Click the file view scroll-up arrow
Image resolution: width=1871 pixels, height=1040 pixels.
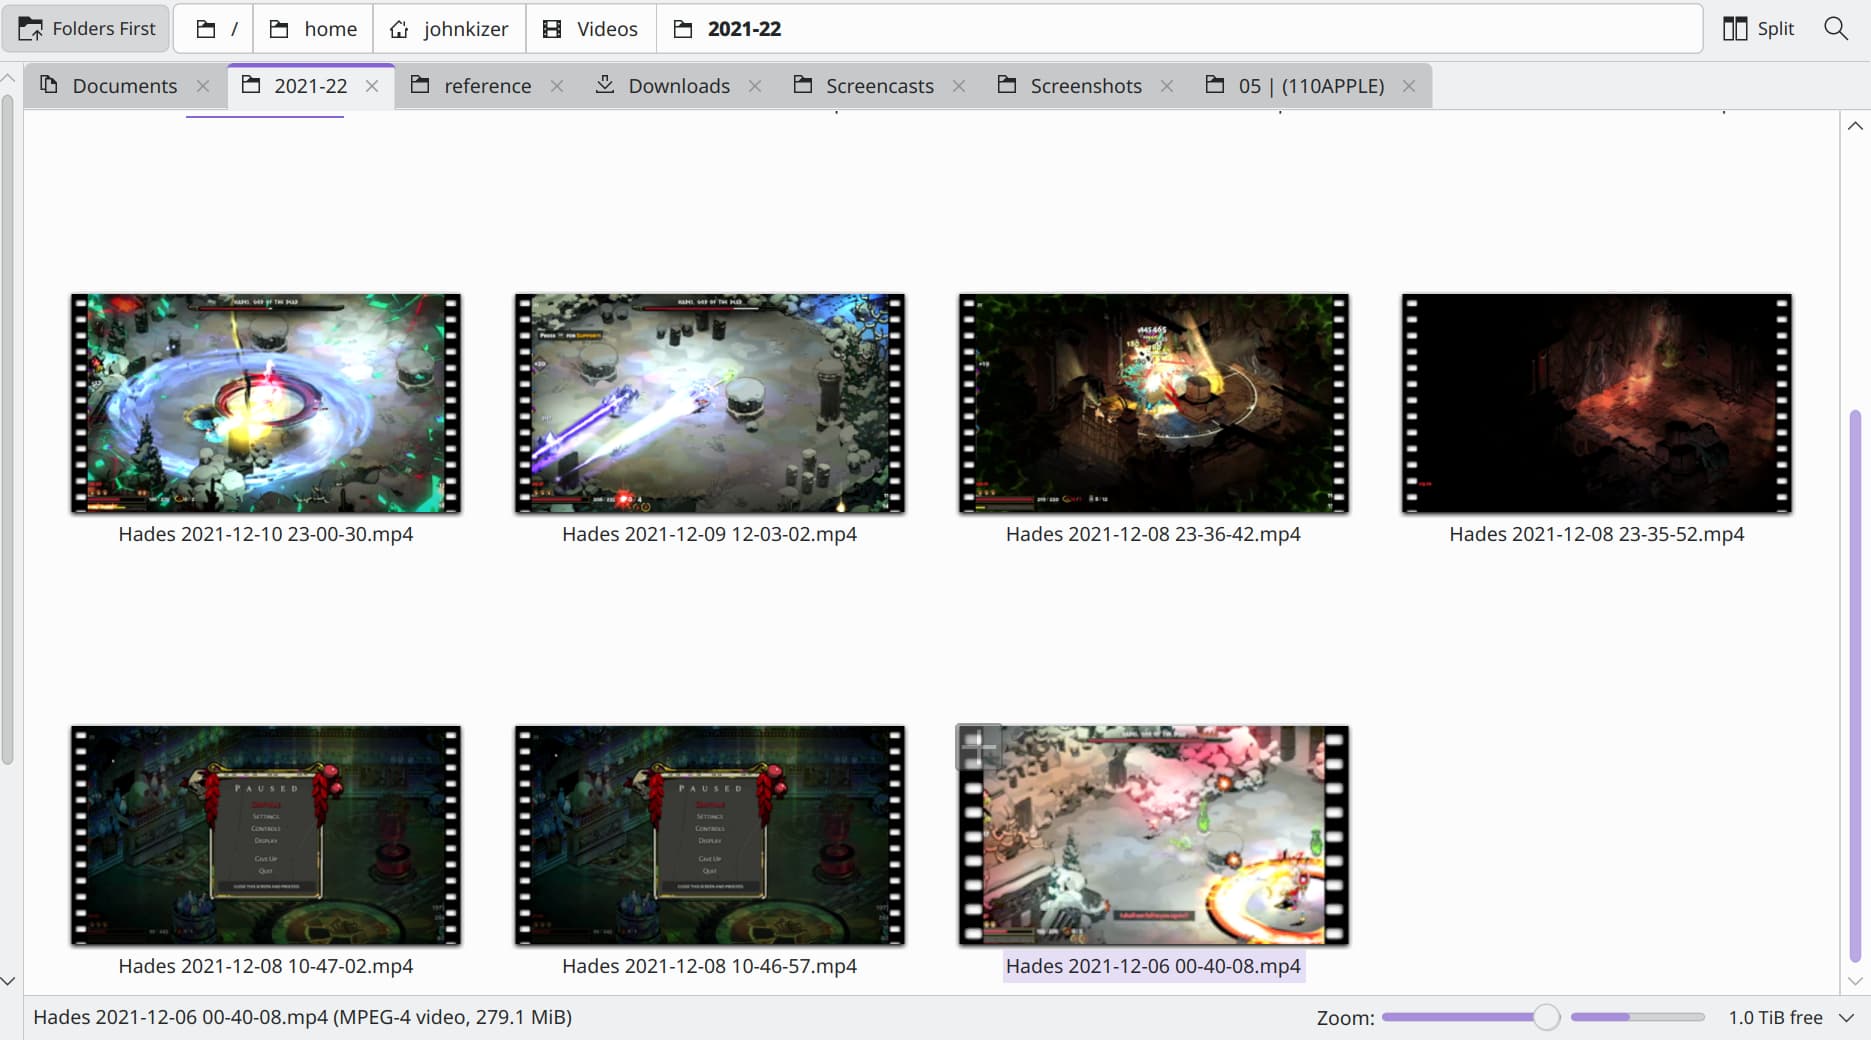pos(1855,126)
